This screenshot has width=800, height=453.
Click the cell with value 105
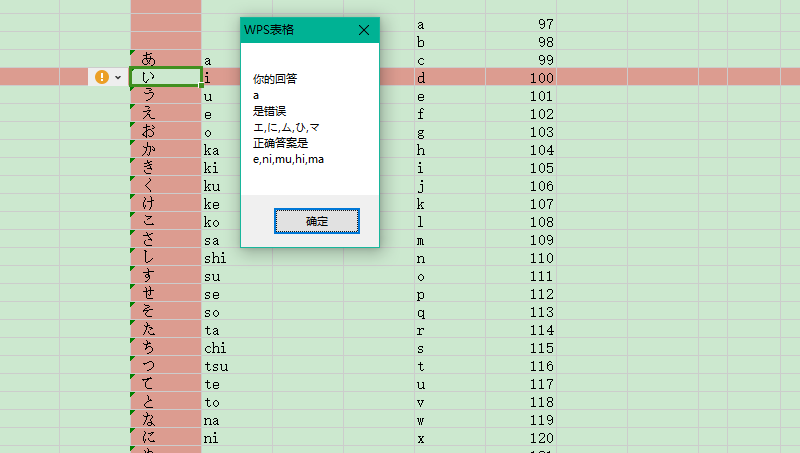point(521,167)
